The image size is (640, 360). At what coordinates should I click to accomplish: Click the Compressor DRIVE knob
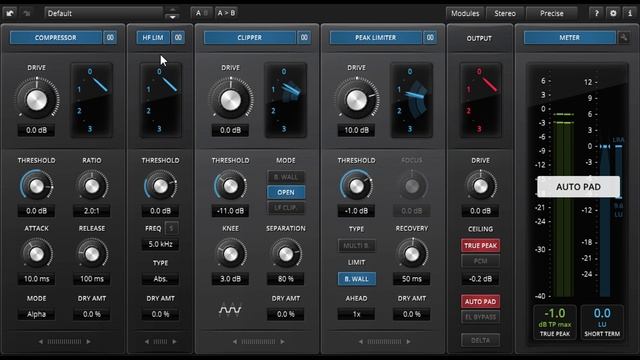click(x=37, y=100)
